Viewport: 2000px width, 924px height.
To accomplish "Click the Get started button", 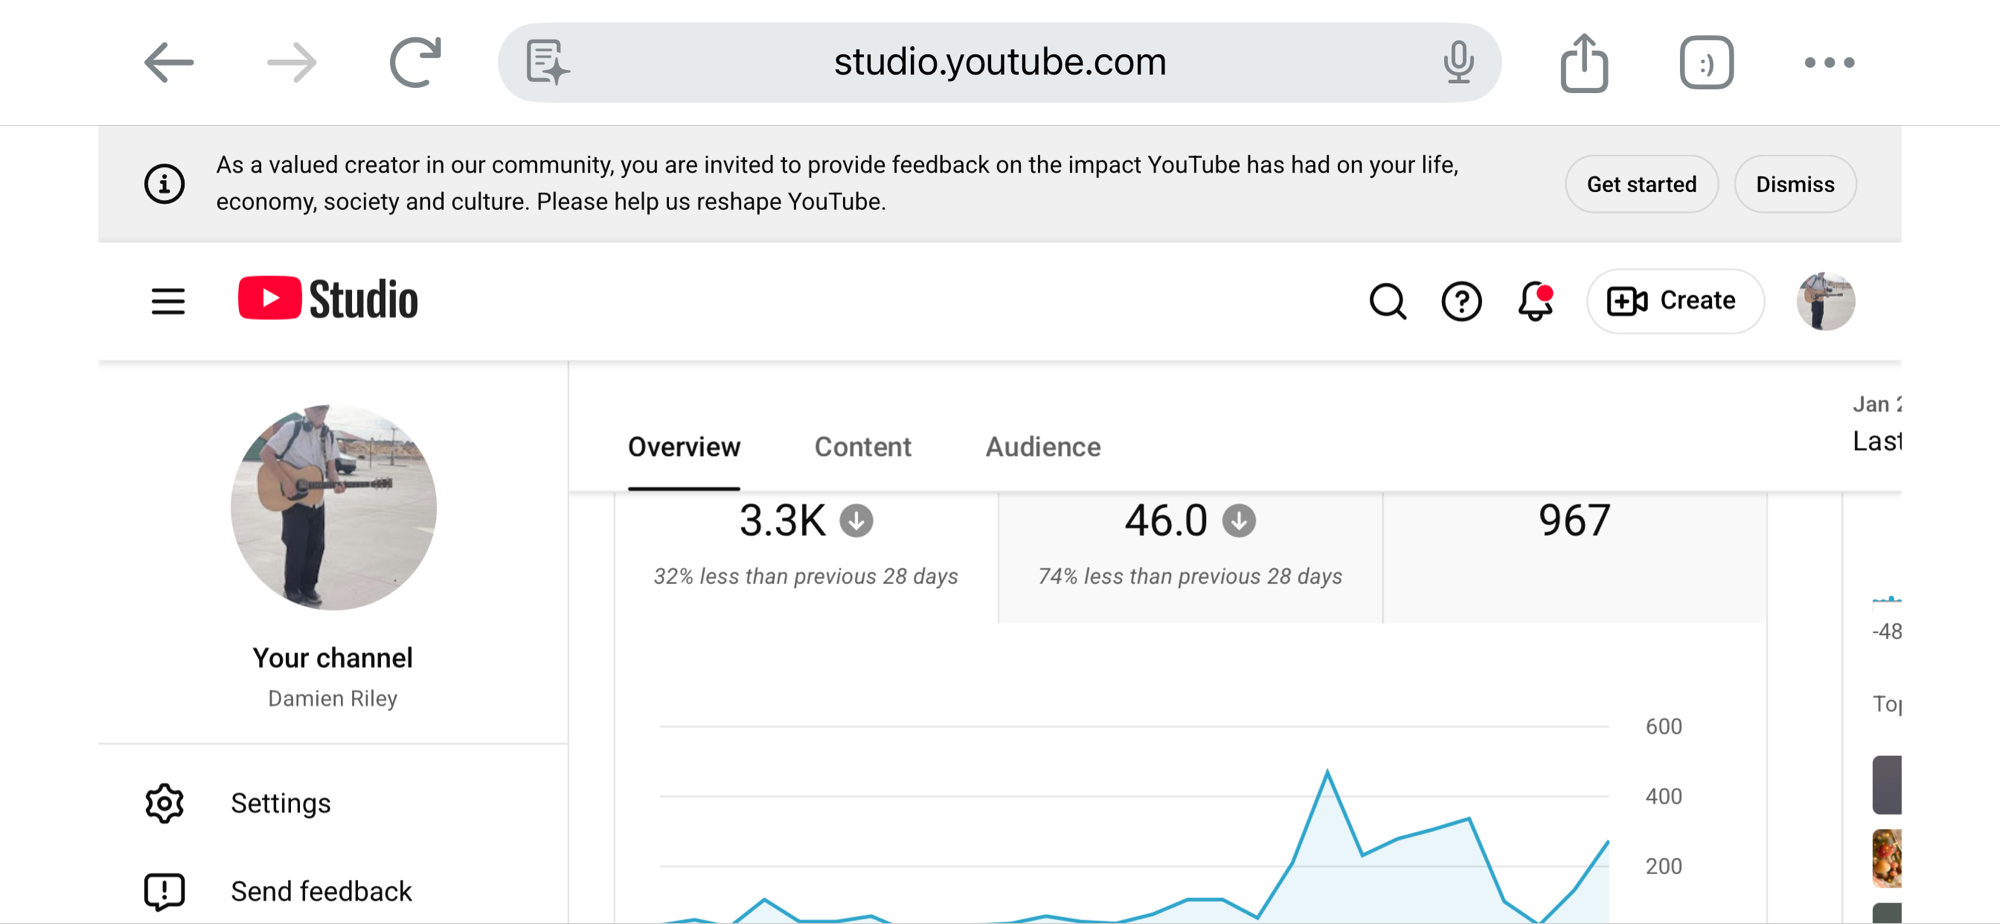I will click(x=1641, y=184).
